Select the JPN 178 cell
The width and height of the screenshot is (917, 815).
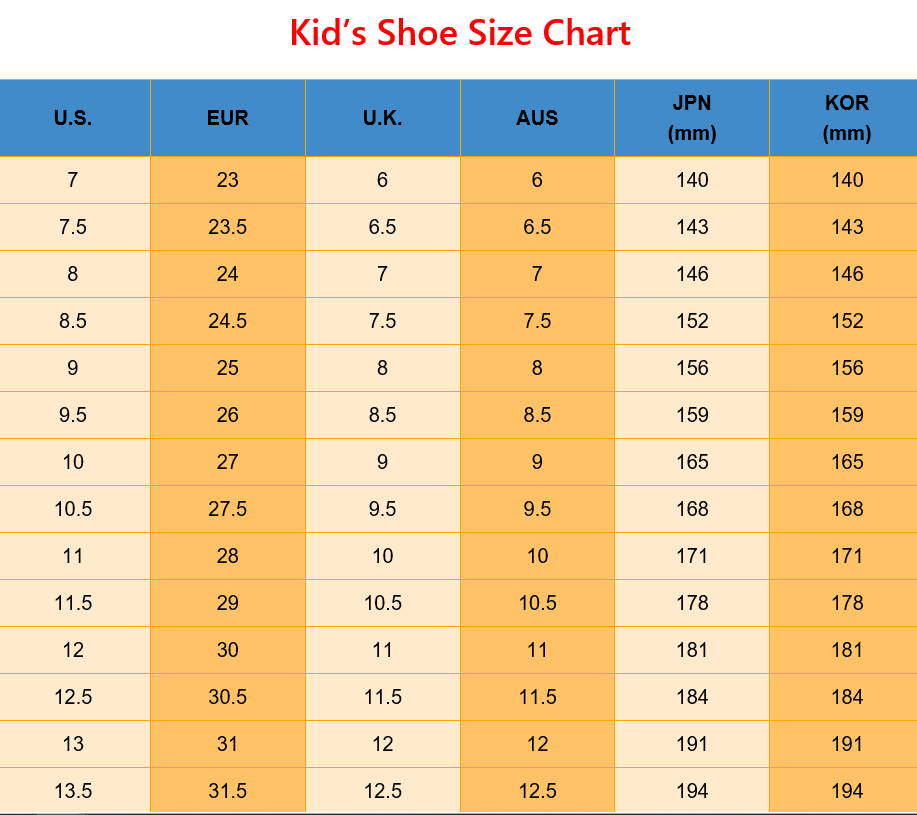692,603
